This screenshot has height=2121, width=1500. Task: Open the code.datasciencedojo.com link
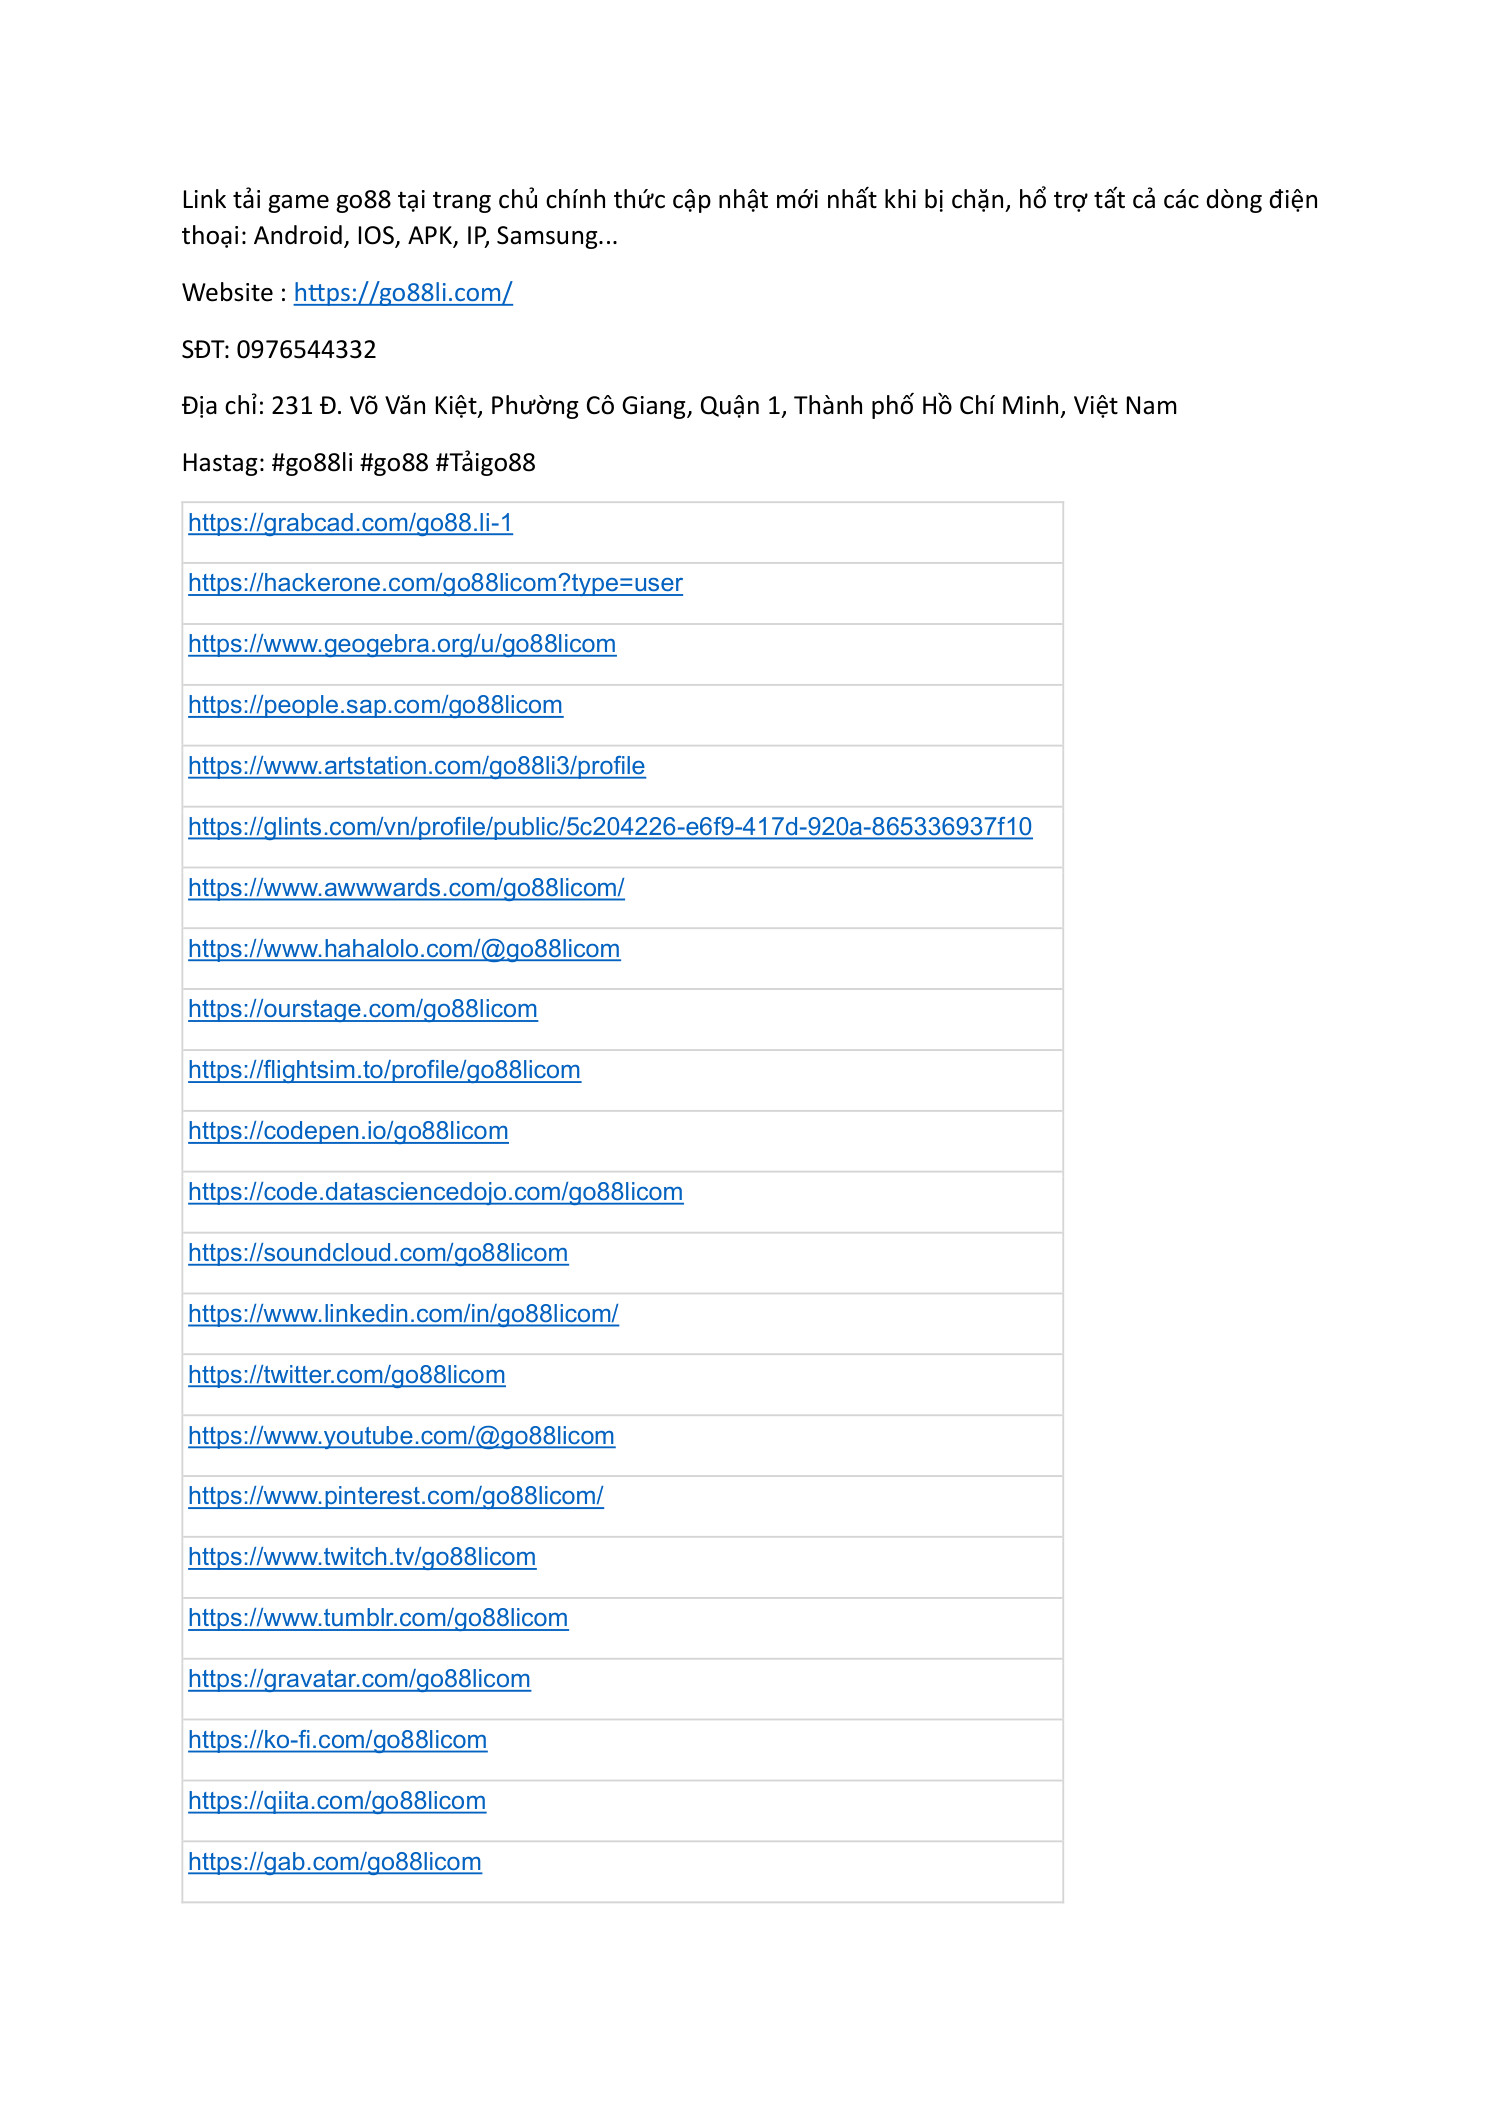435,1192
